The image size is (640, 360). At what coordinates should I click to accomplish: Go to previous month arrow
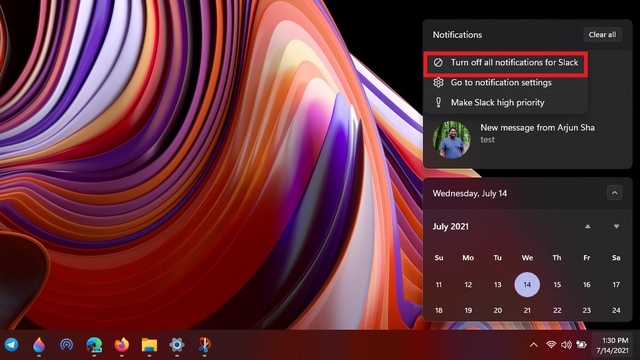click(587, 226)
